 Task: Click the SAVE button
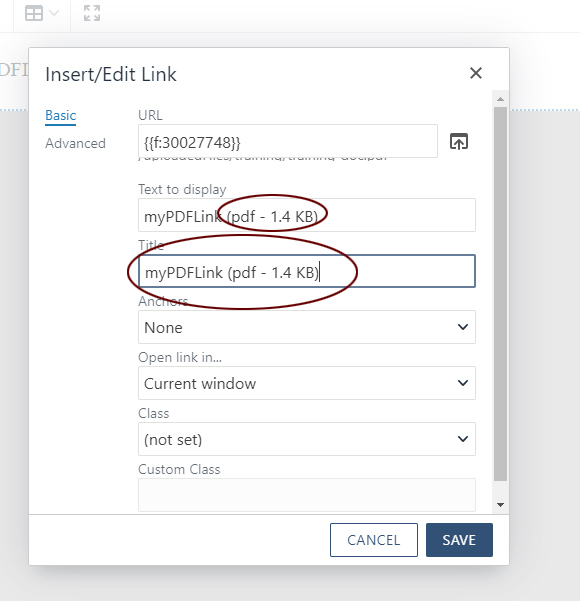coord(459,540)
